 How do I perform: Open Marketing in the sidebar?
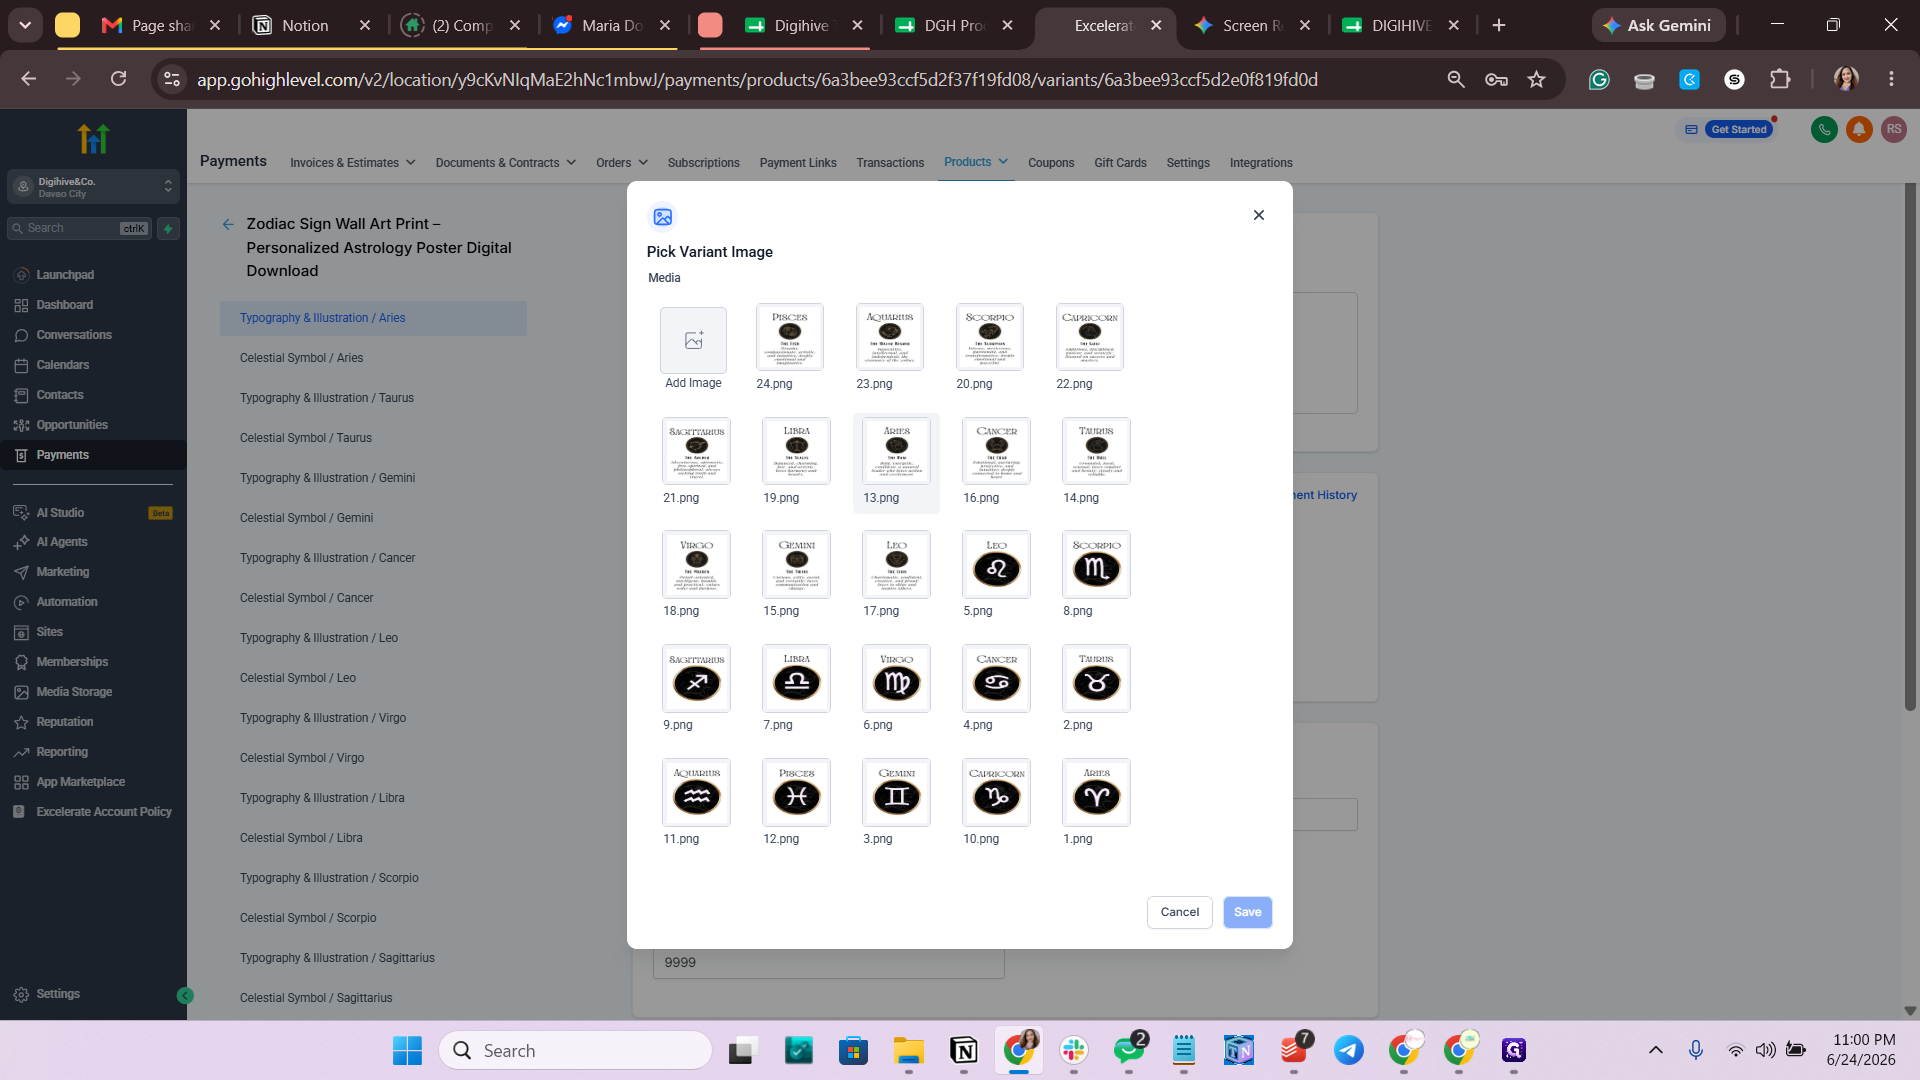[62, 572]
